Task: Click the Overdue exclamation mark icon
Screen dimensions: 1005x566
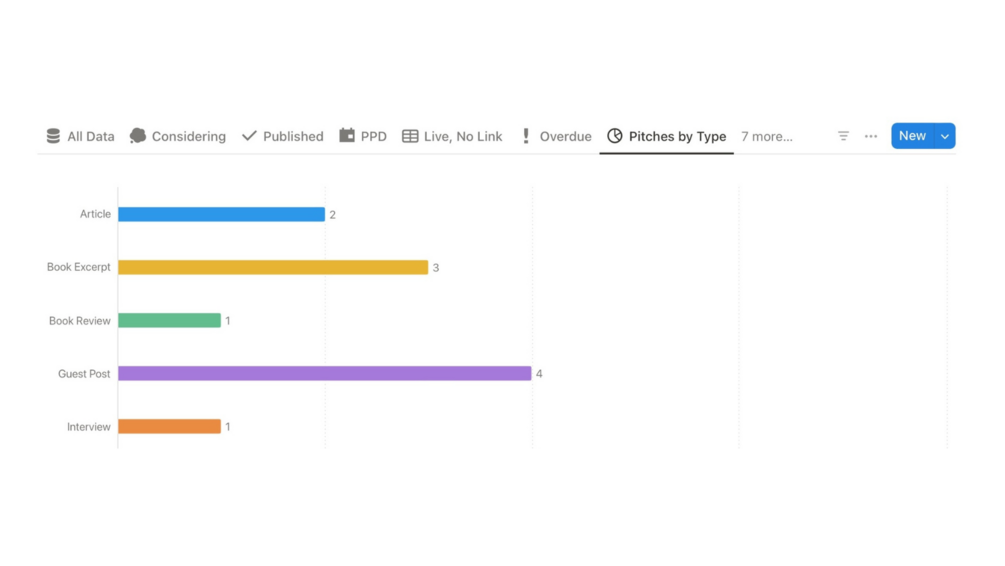Action: [x=526, y=136]
